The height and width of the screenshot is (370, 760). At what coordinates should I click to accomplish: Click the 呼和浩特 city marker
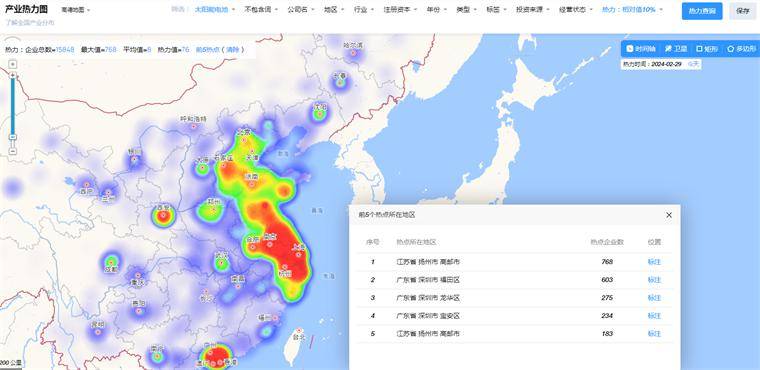click(193, 126)
